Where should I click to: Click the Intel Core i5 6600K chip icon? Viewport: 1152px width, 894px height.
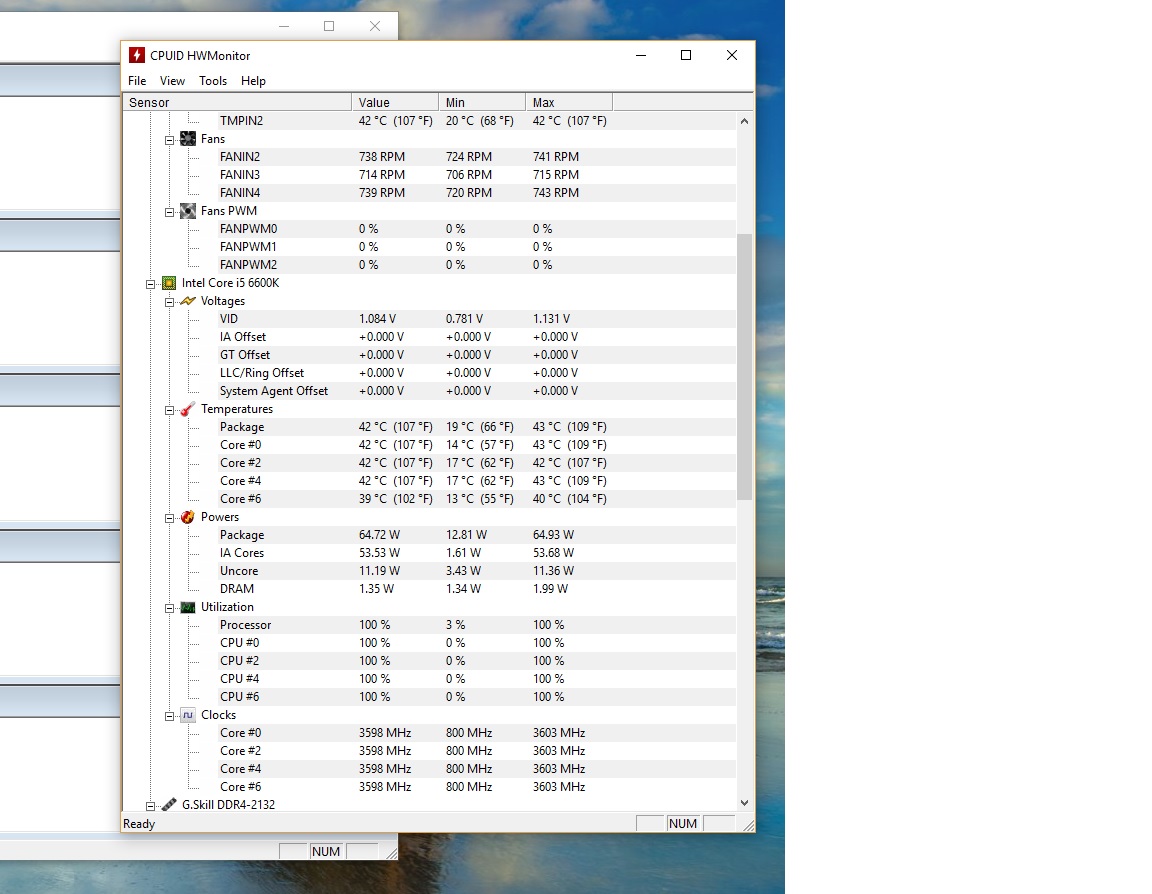click(x=169, y=283)
